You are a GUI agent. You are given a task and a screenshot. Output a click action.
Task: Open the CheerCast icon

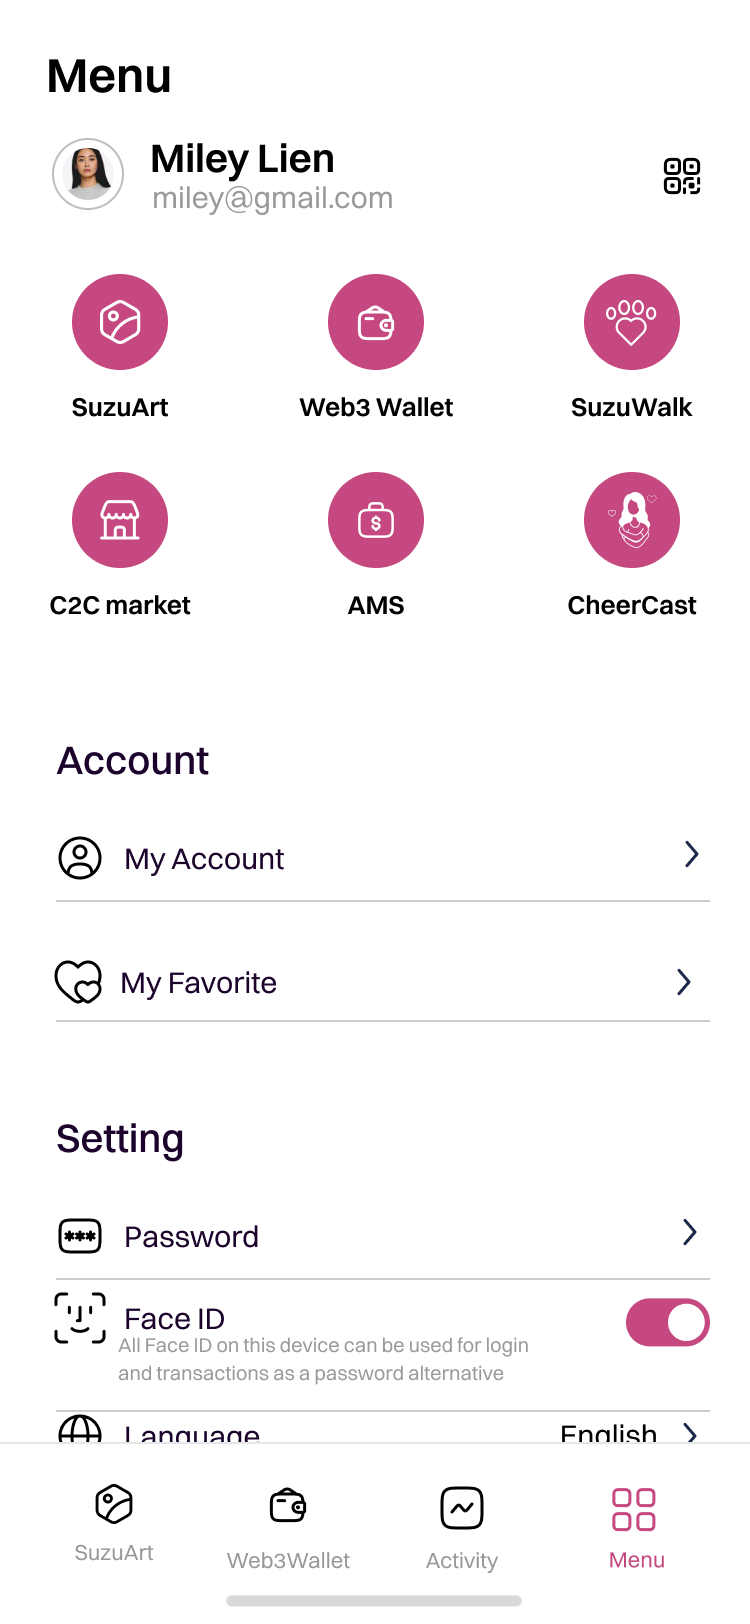pos(632,520)
